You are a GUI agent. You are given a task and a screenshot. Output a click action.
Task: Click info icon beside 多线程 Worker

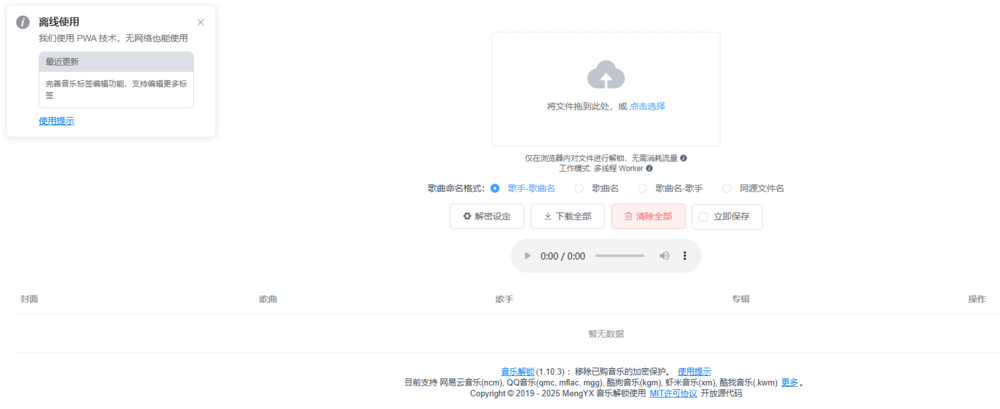[649, 168]
